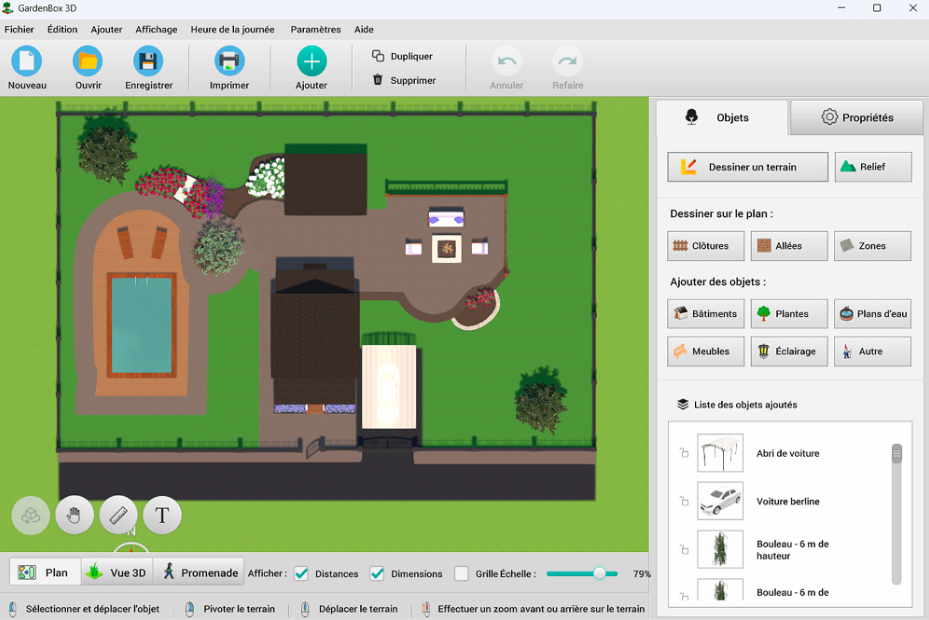Switch to Vue 3D mode
Viewport: 929px width, 620px height.
117,573
